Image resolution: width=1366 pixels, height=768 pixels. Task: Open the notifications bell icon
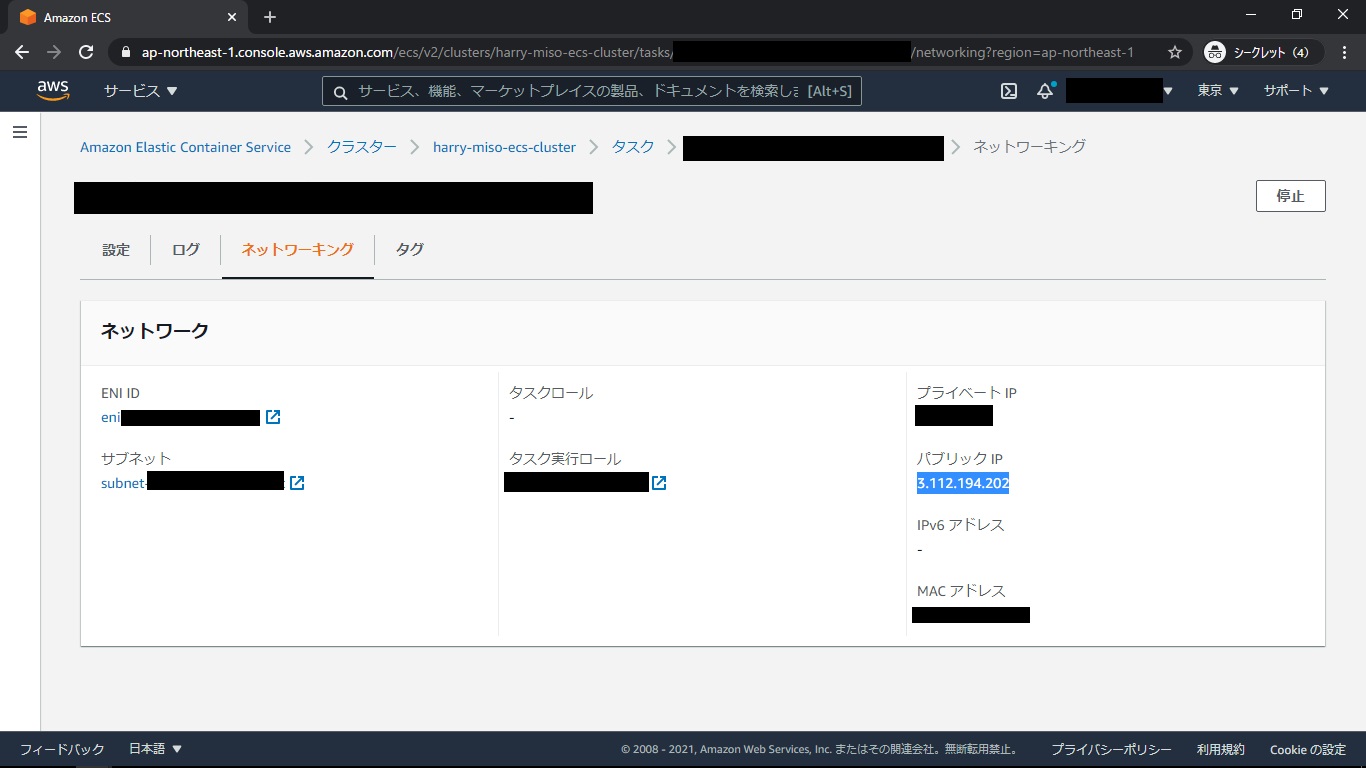1045,91
